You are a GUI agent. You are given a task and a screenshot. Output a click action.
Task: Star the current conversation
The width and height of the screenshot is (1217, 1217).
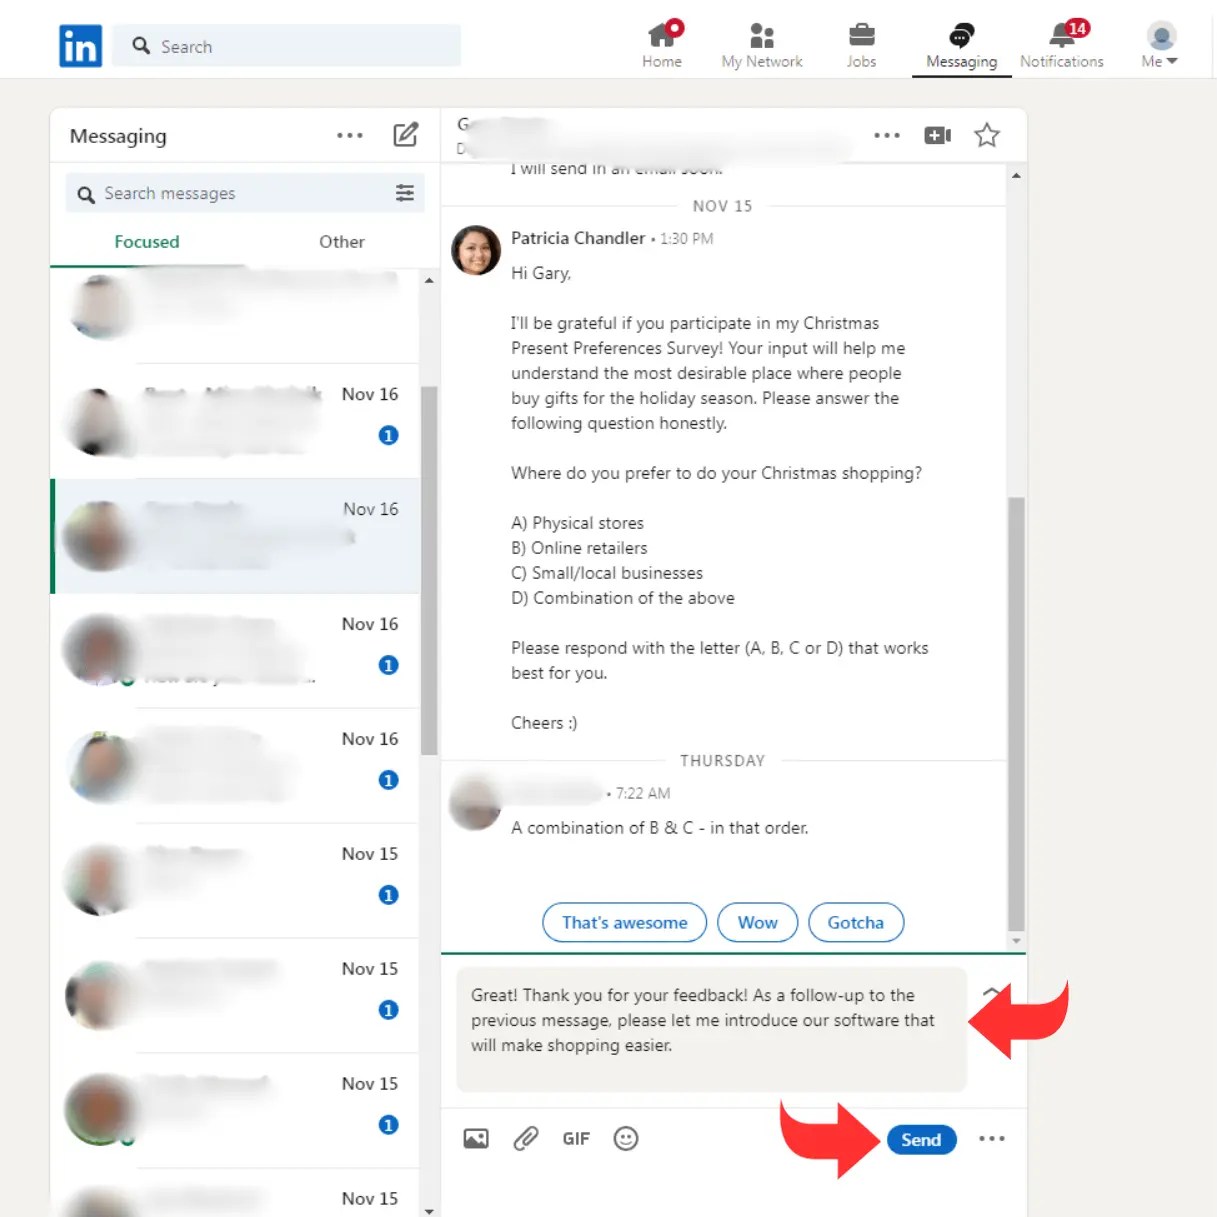986,135
